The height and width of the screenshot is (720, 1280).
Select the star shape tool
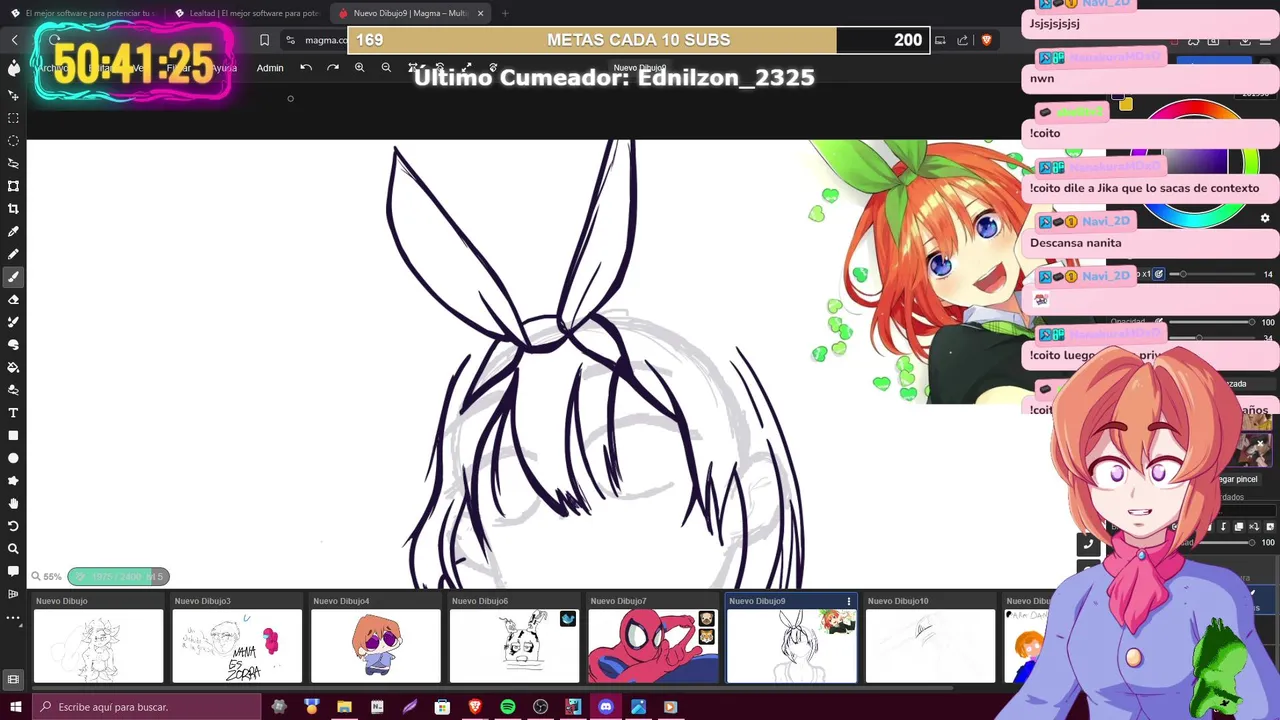[x=13, y=480]
